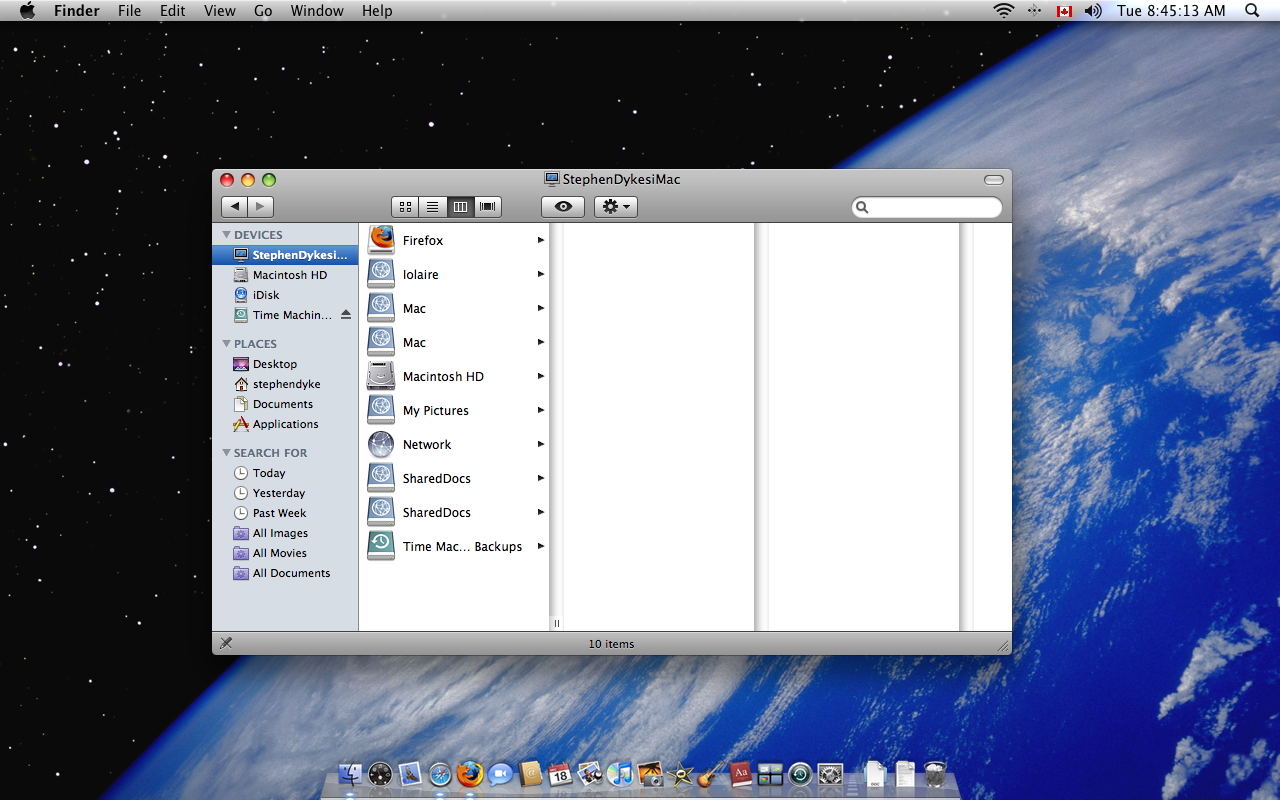Select All Documents in the sidebar
The height and width of the screenshot is (800, 1280).
tap(285, 573)
